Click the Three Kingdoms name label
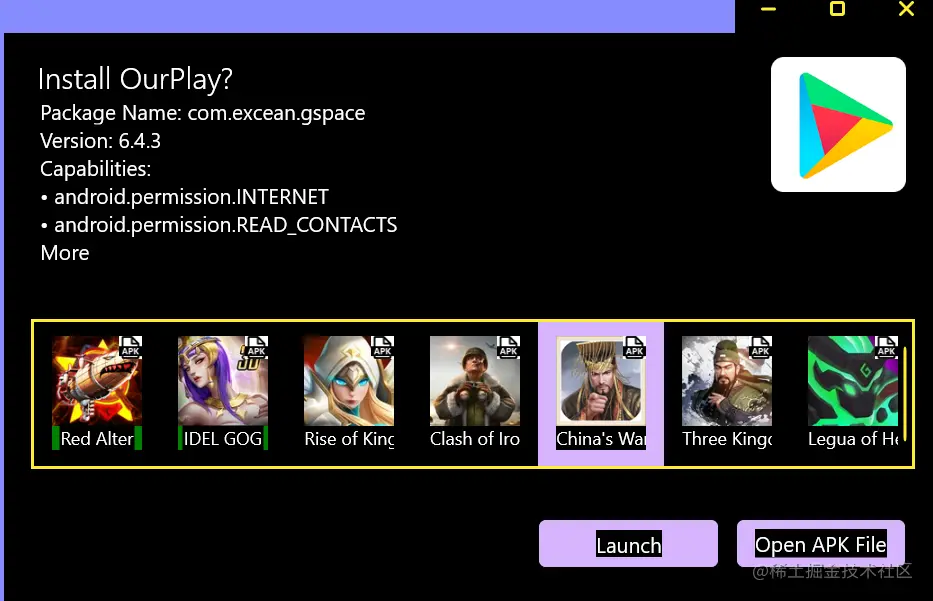This screenshot has height=601, width=933. tap(727, 439)
